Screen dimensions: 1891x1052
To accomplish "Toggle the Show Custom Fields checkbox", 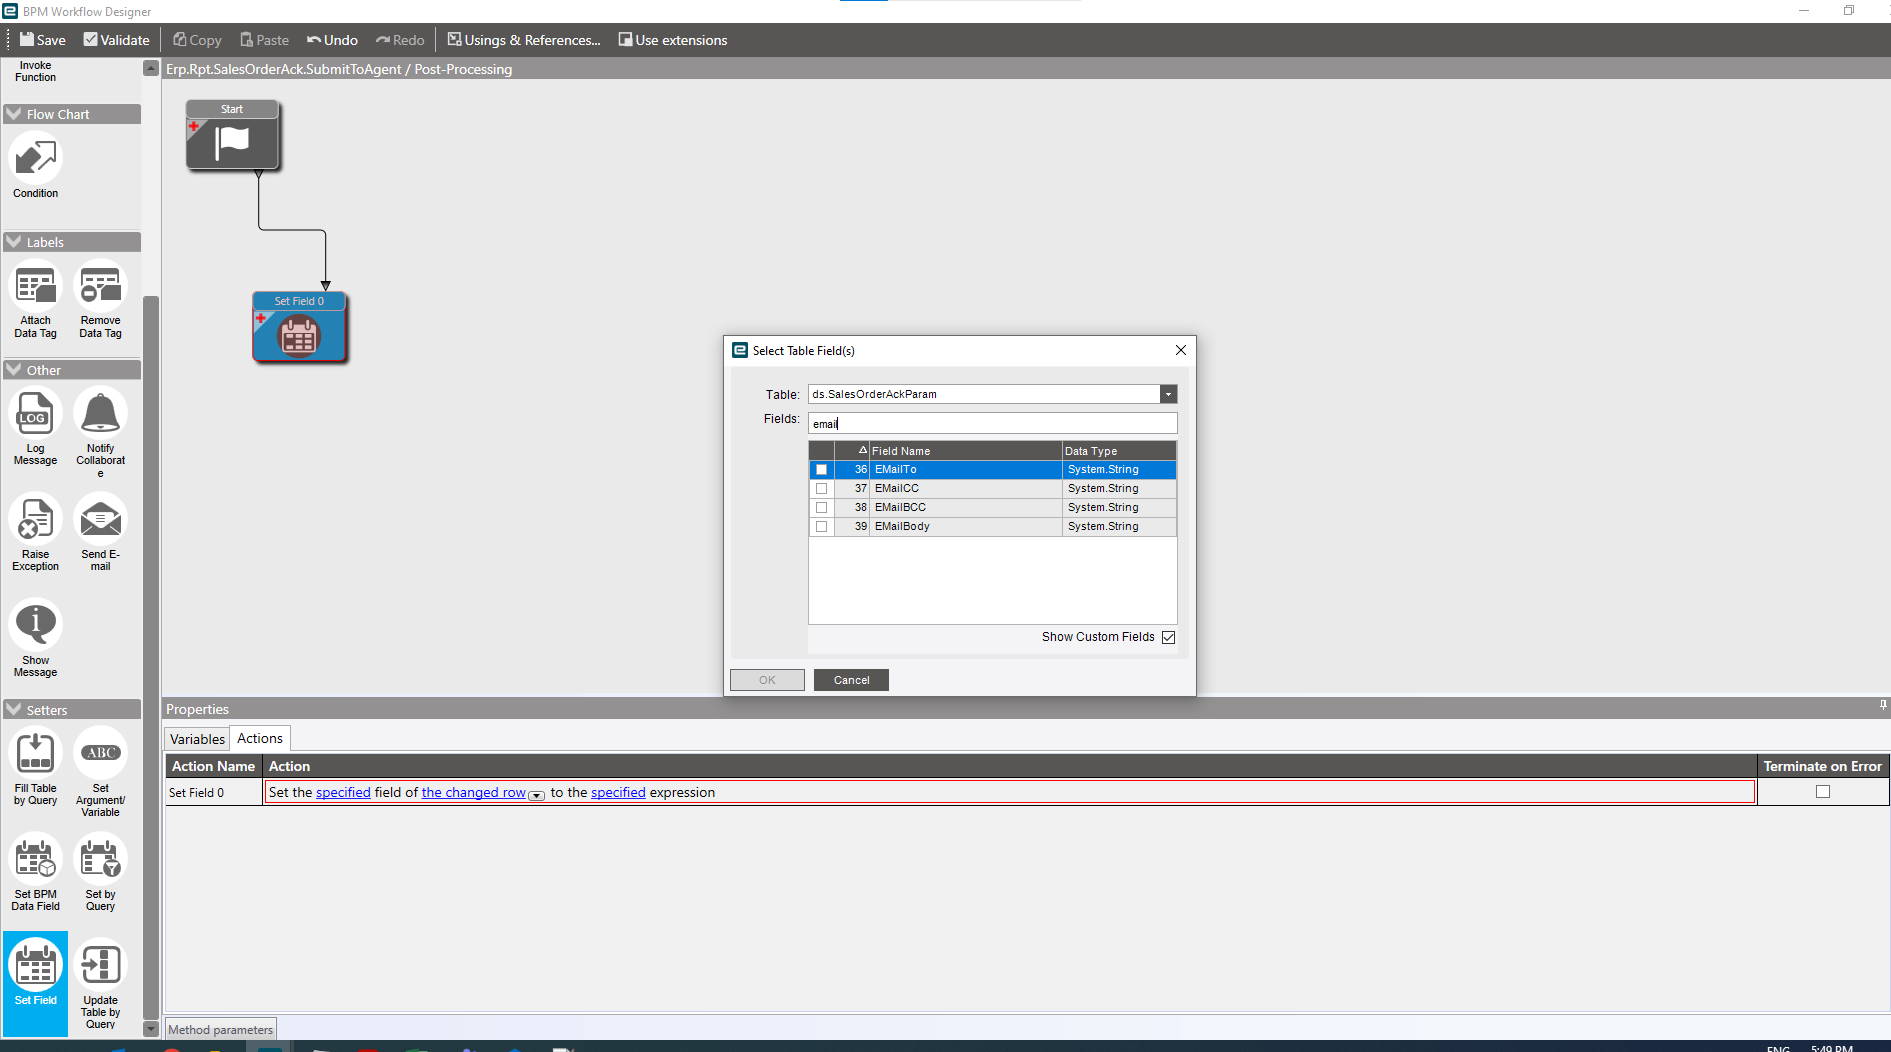I will [1168, 637].
